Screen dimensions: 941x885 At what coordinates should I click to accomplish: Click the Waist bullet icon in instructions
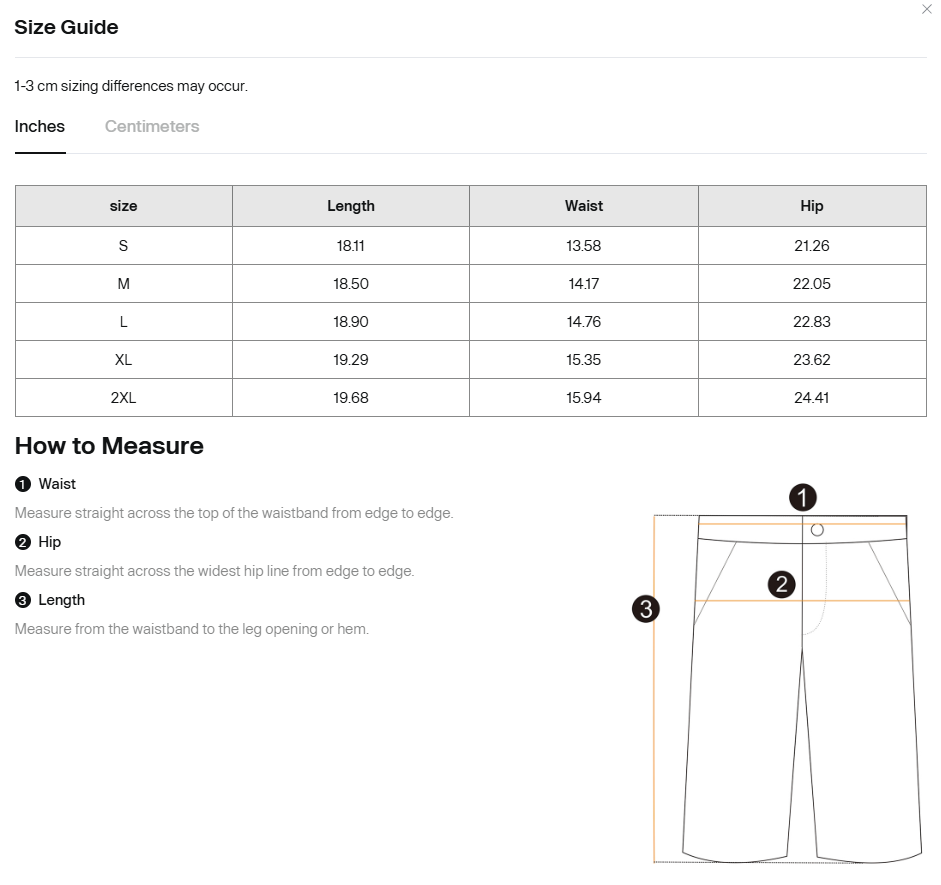coord(23,484)
